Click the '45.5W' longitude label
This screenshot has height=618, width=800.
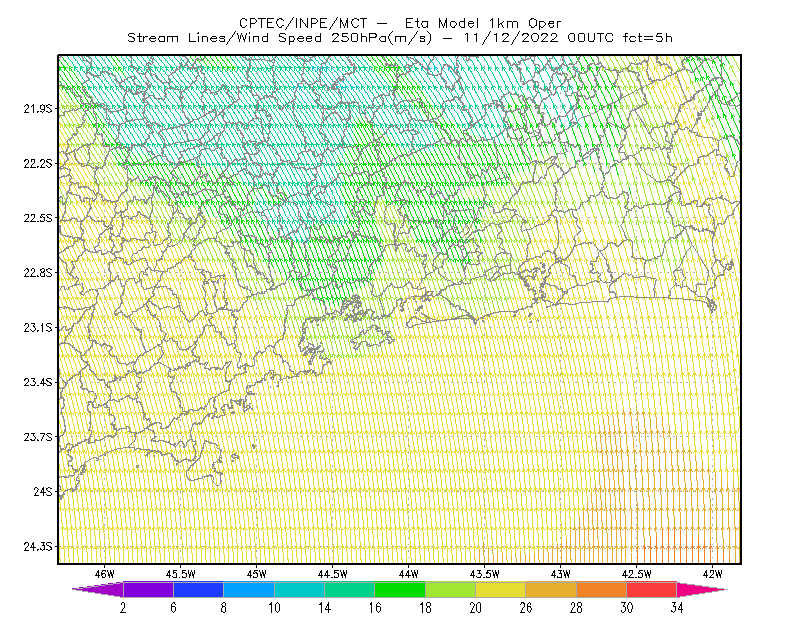pyautogui.click(x=180, y=574)
